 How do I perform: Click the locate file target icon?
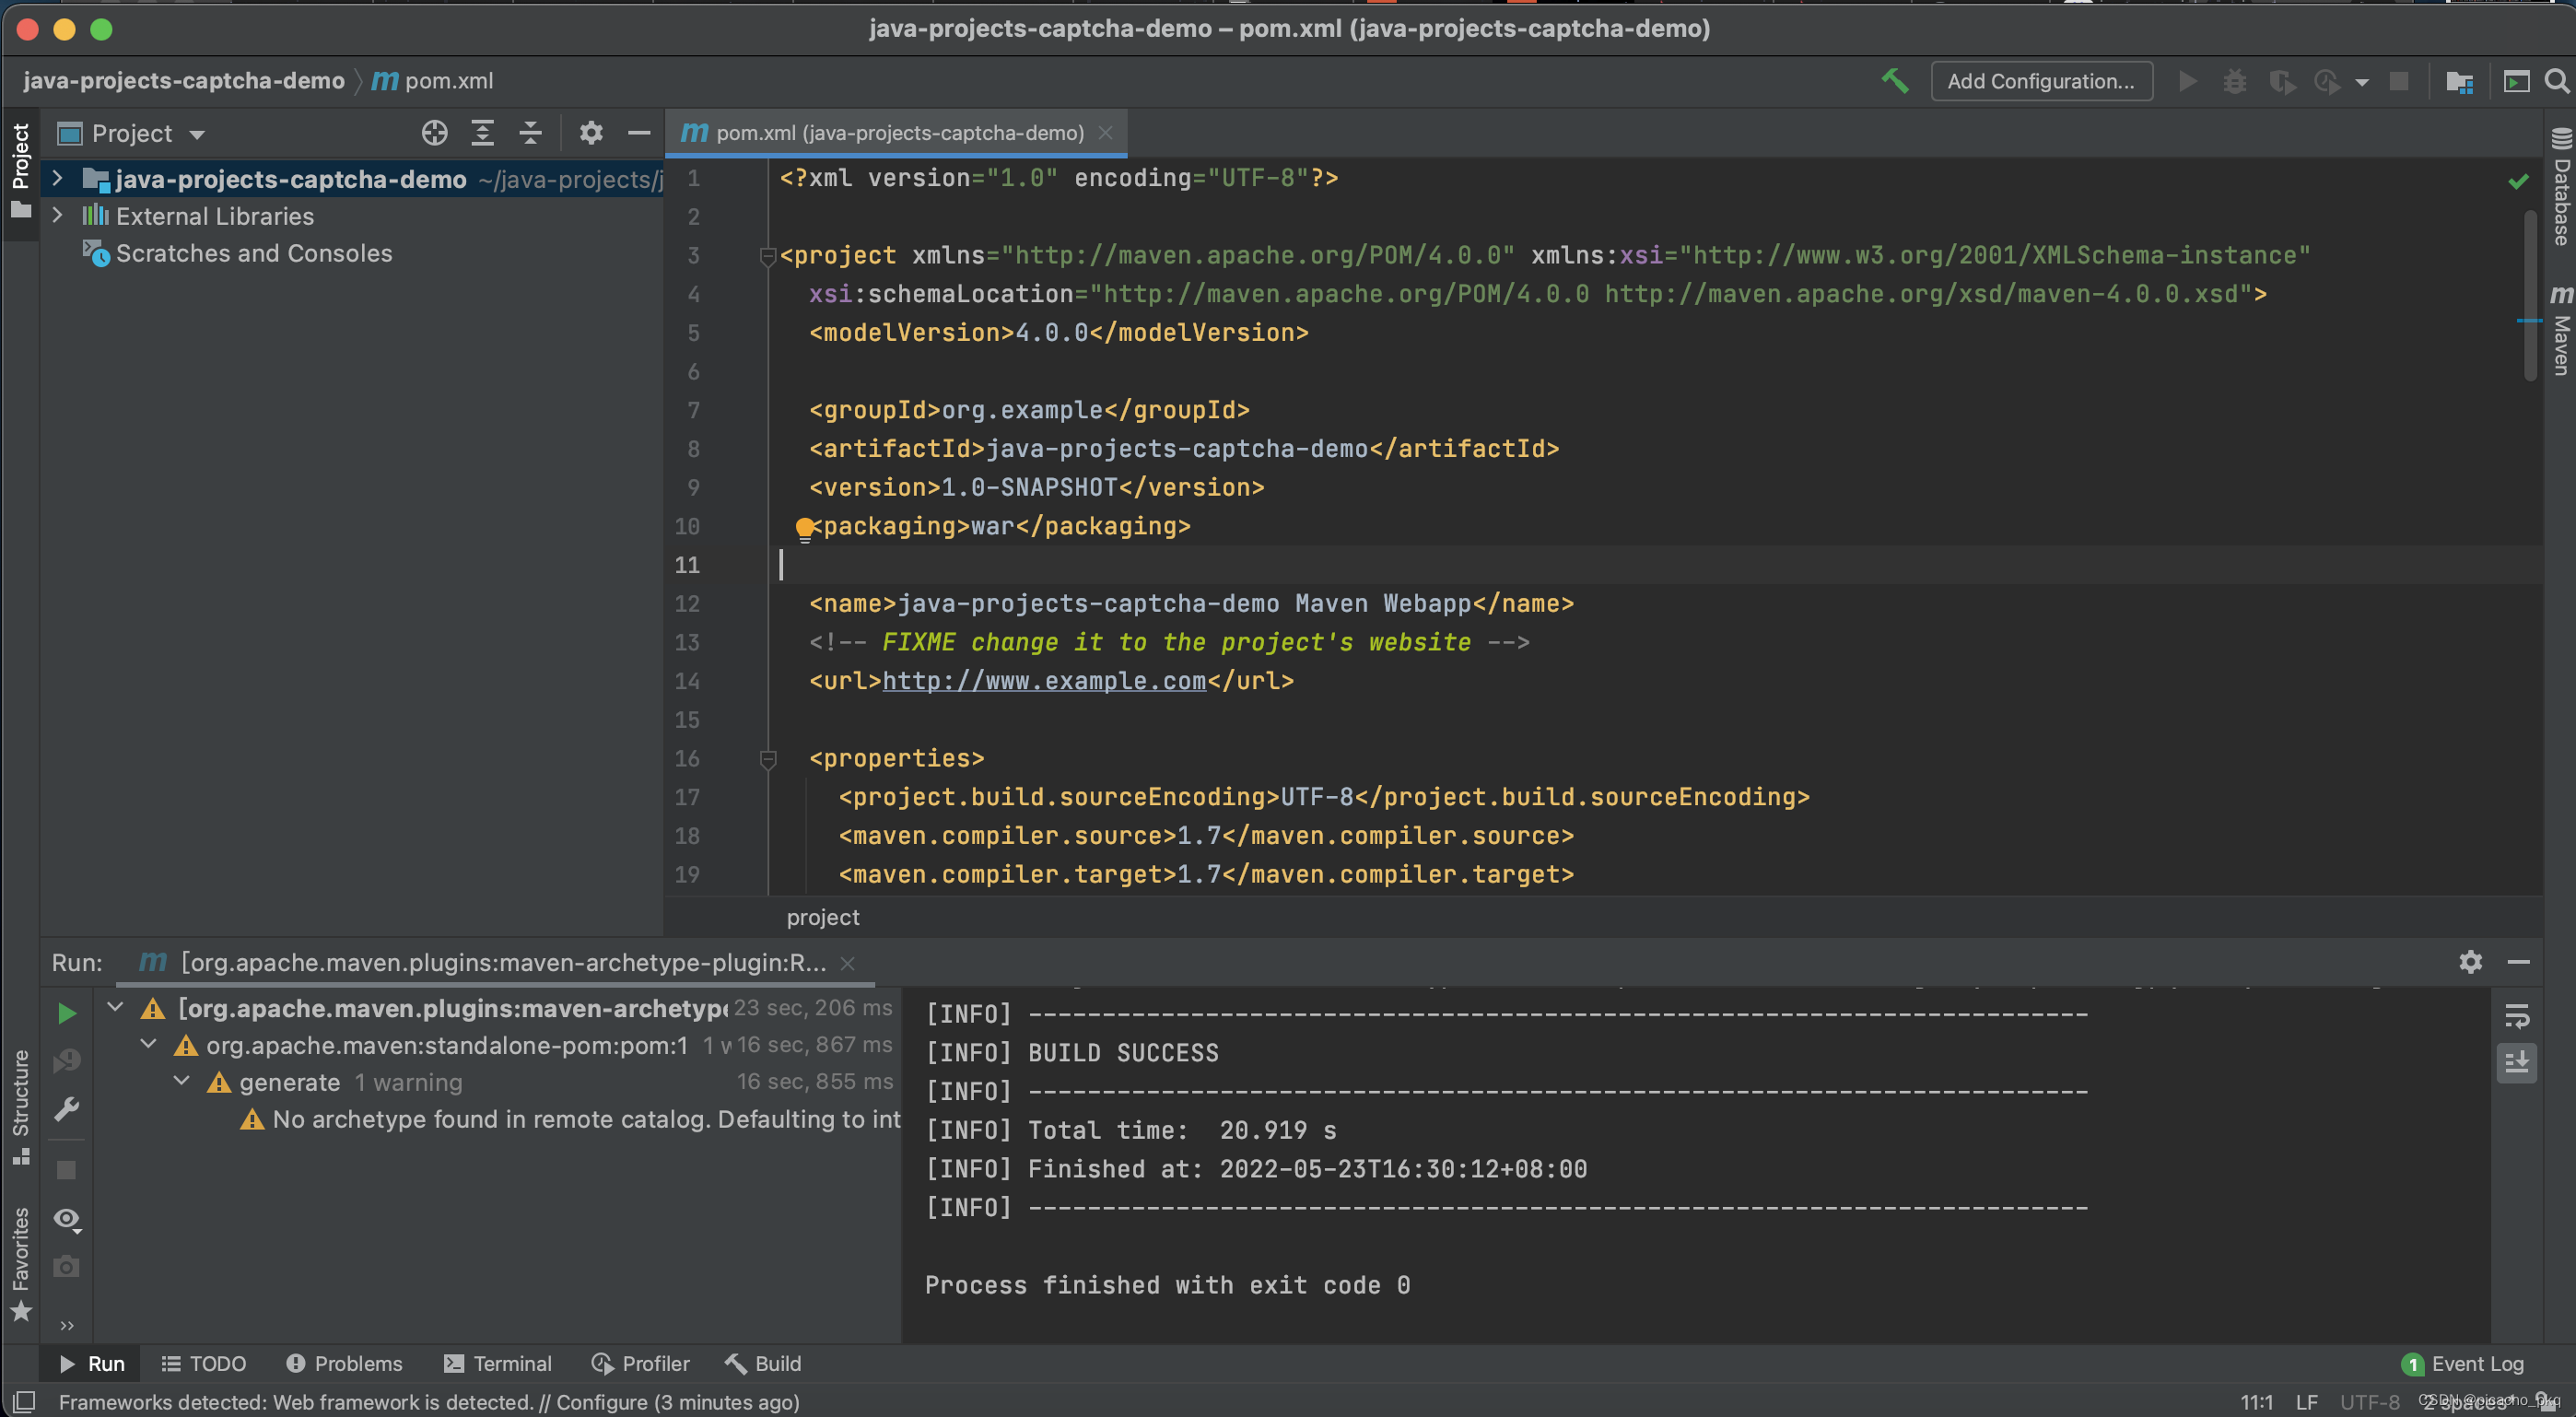coord(434,133)
